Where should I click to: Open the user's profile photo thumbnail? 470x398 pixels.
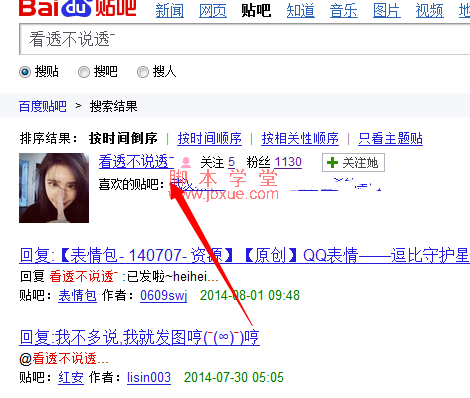coord(54,188)
